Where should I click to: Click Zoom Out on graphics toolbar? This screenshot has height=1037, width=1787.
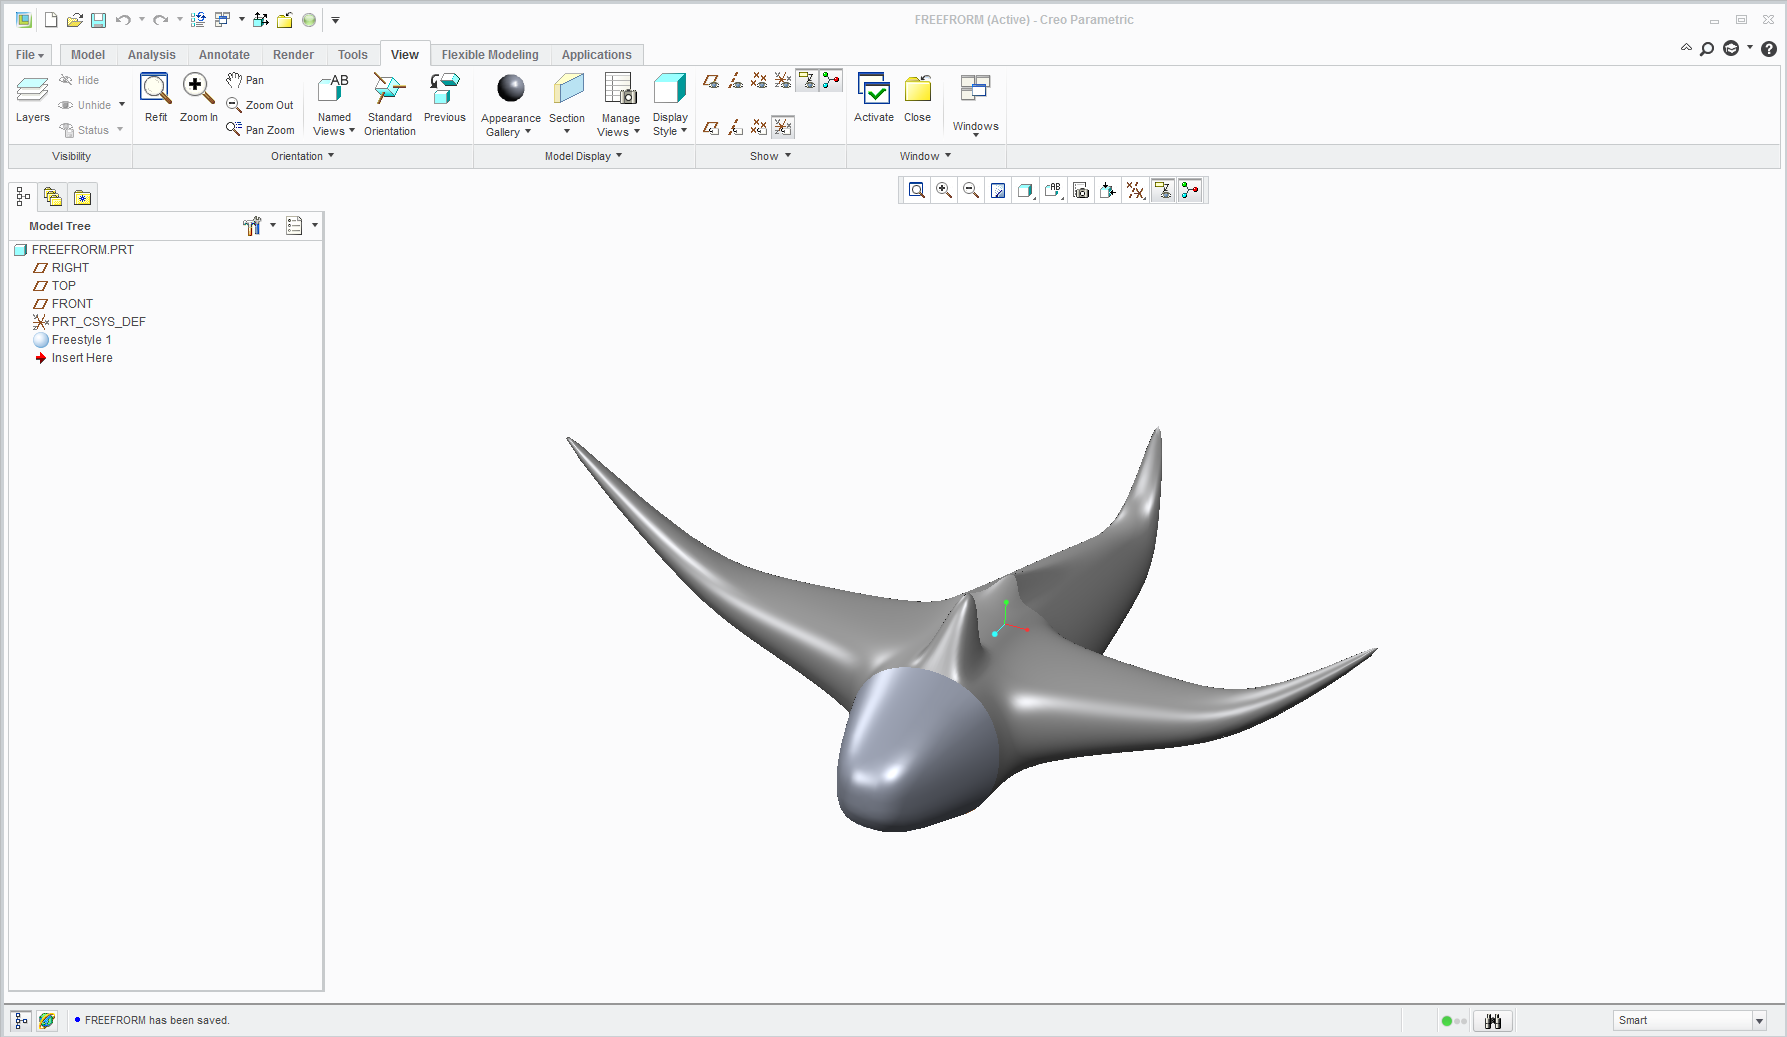coord(970,190)
